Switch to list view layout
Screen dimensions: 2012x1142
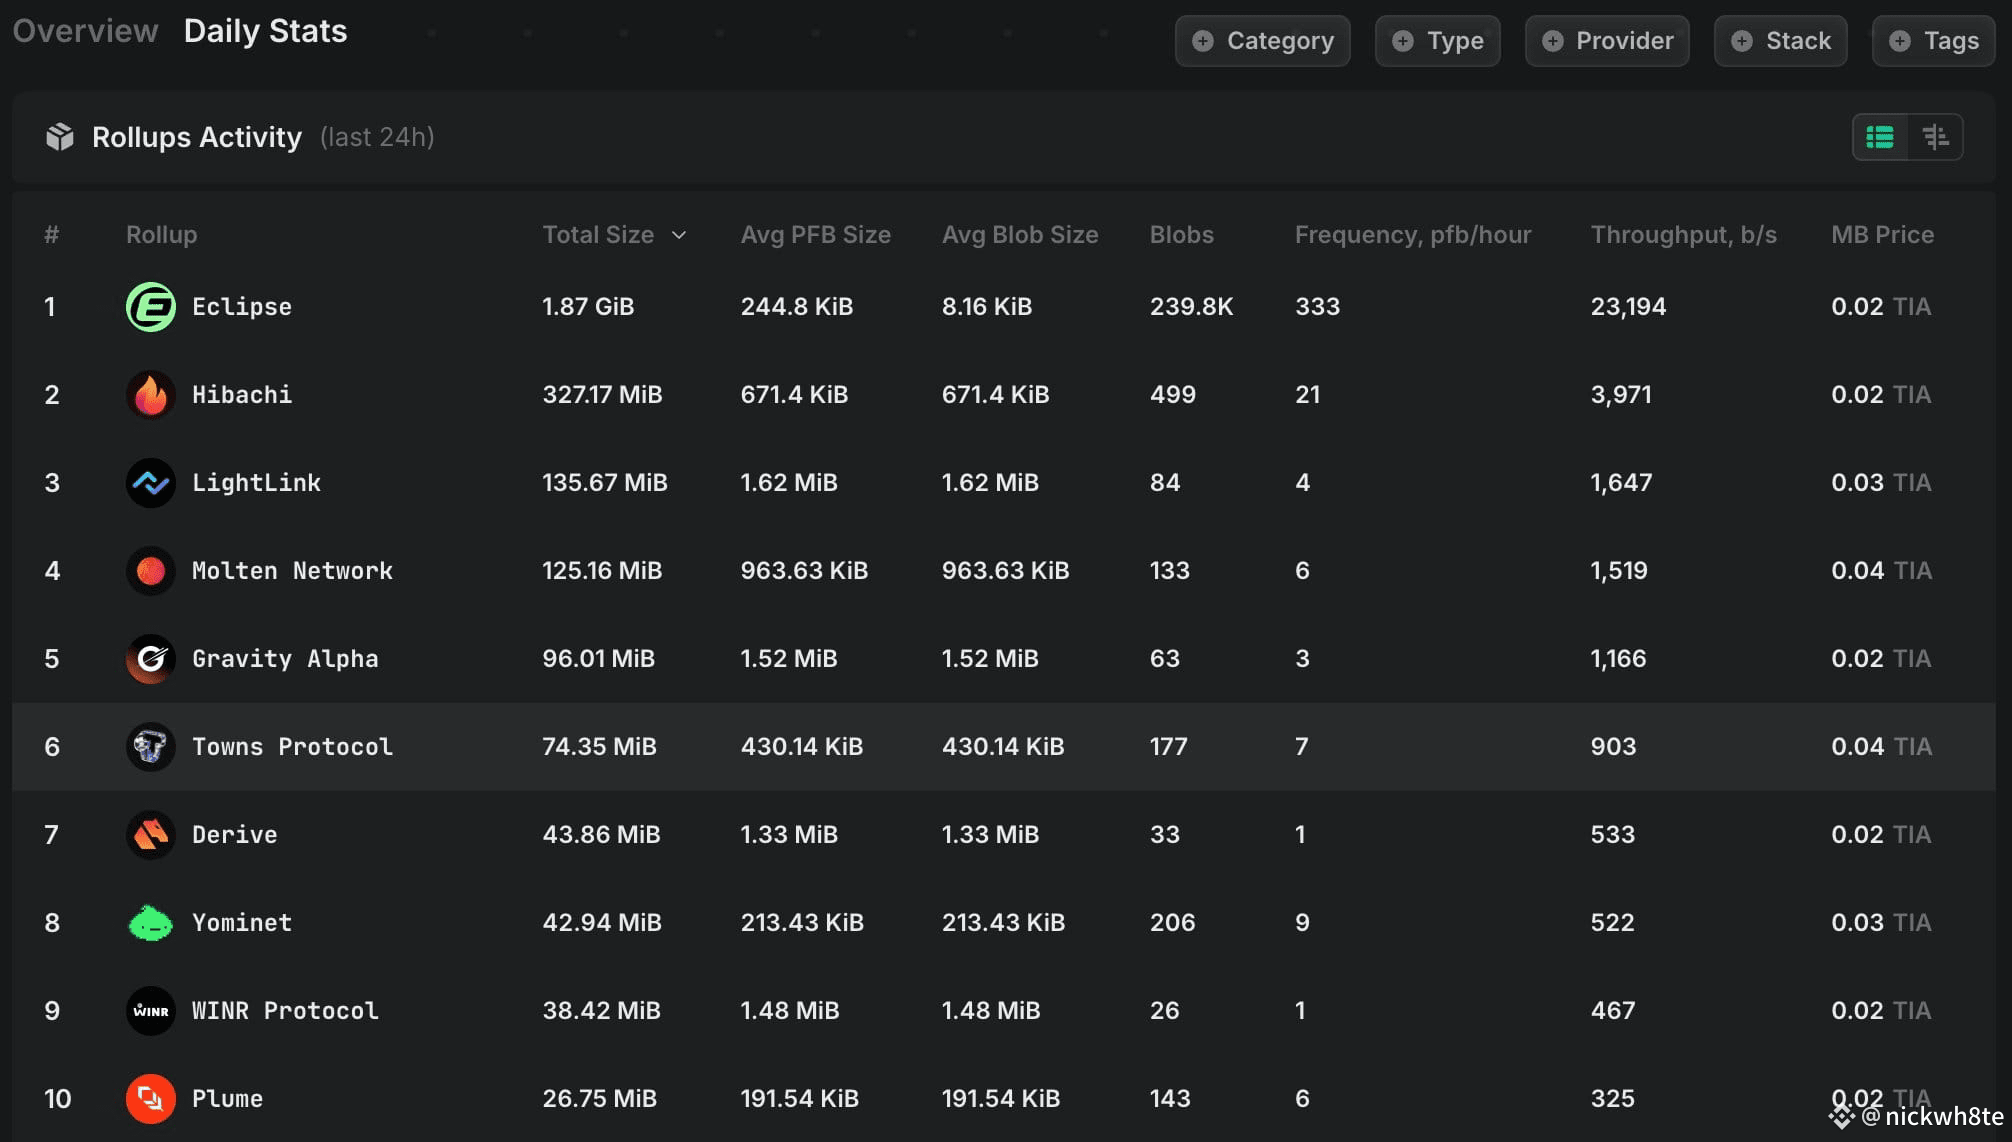(1880, 137)
